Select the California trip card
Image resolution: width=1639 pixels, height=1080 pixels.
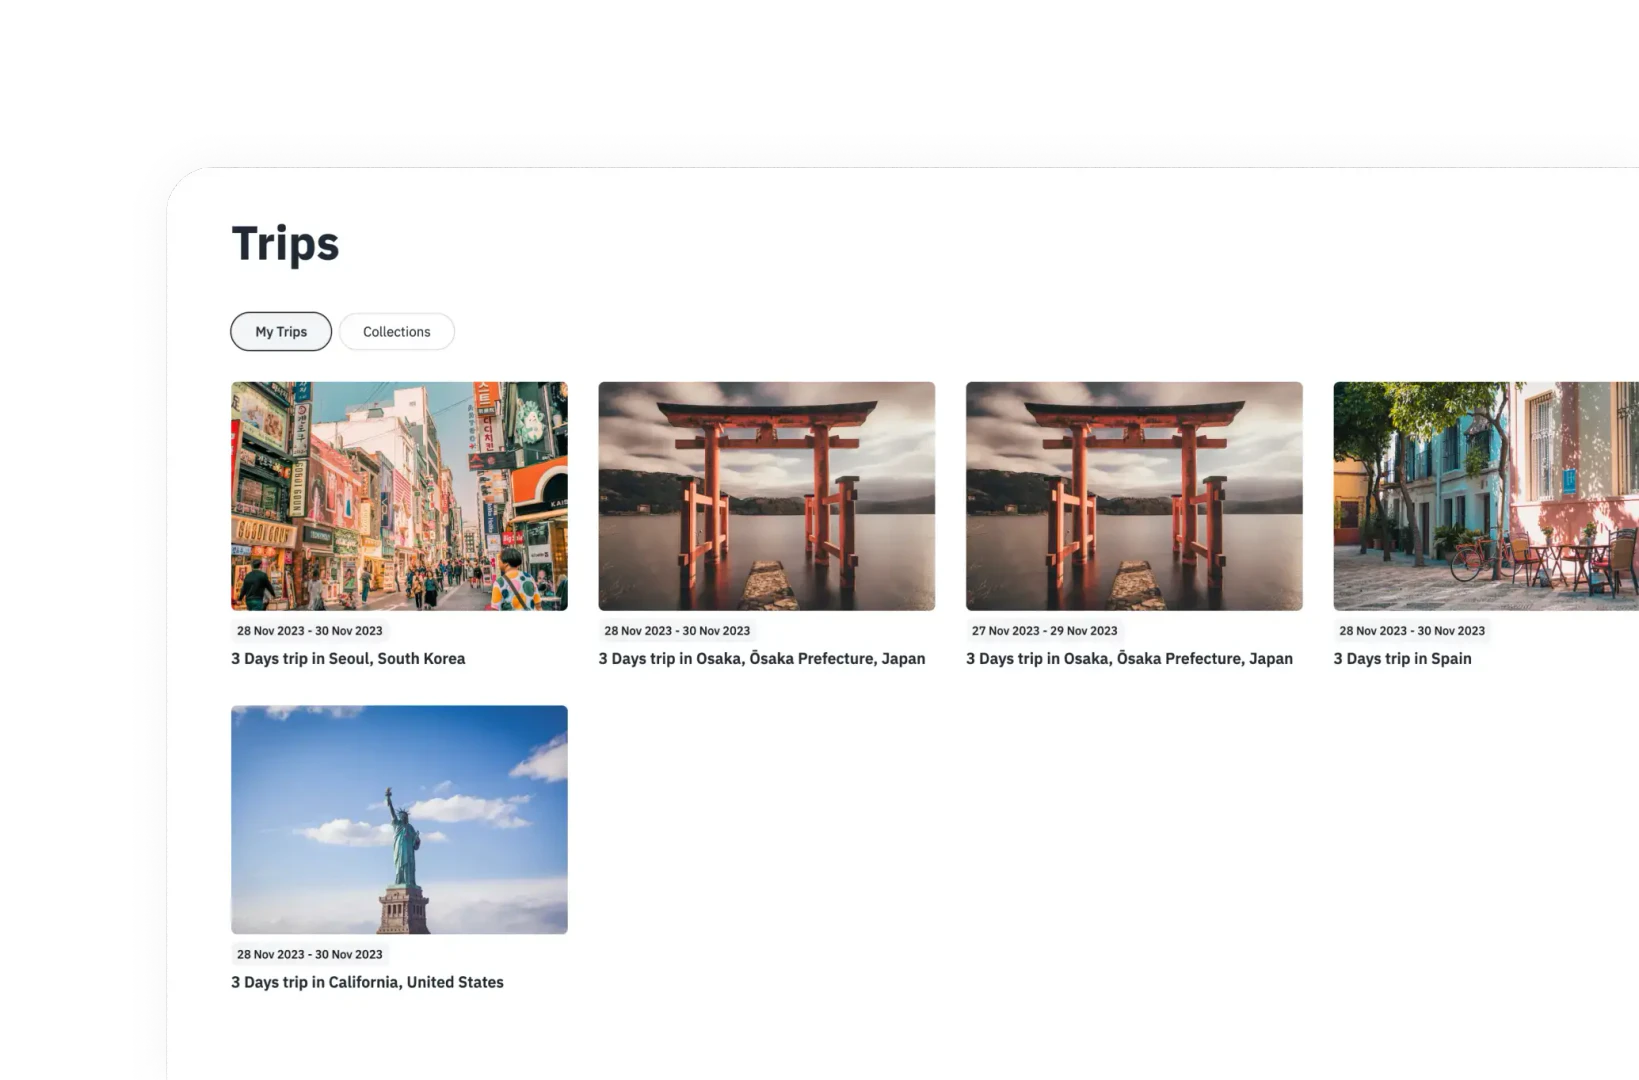tap(399, 845)
